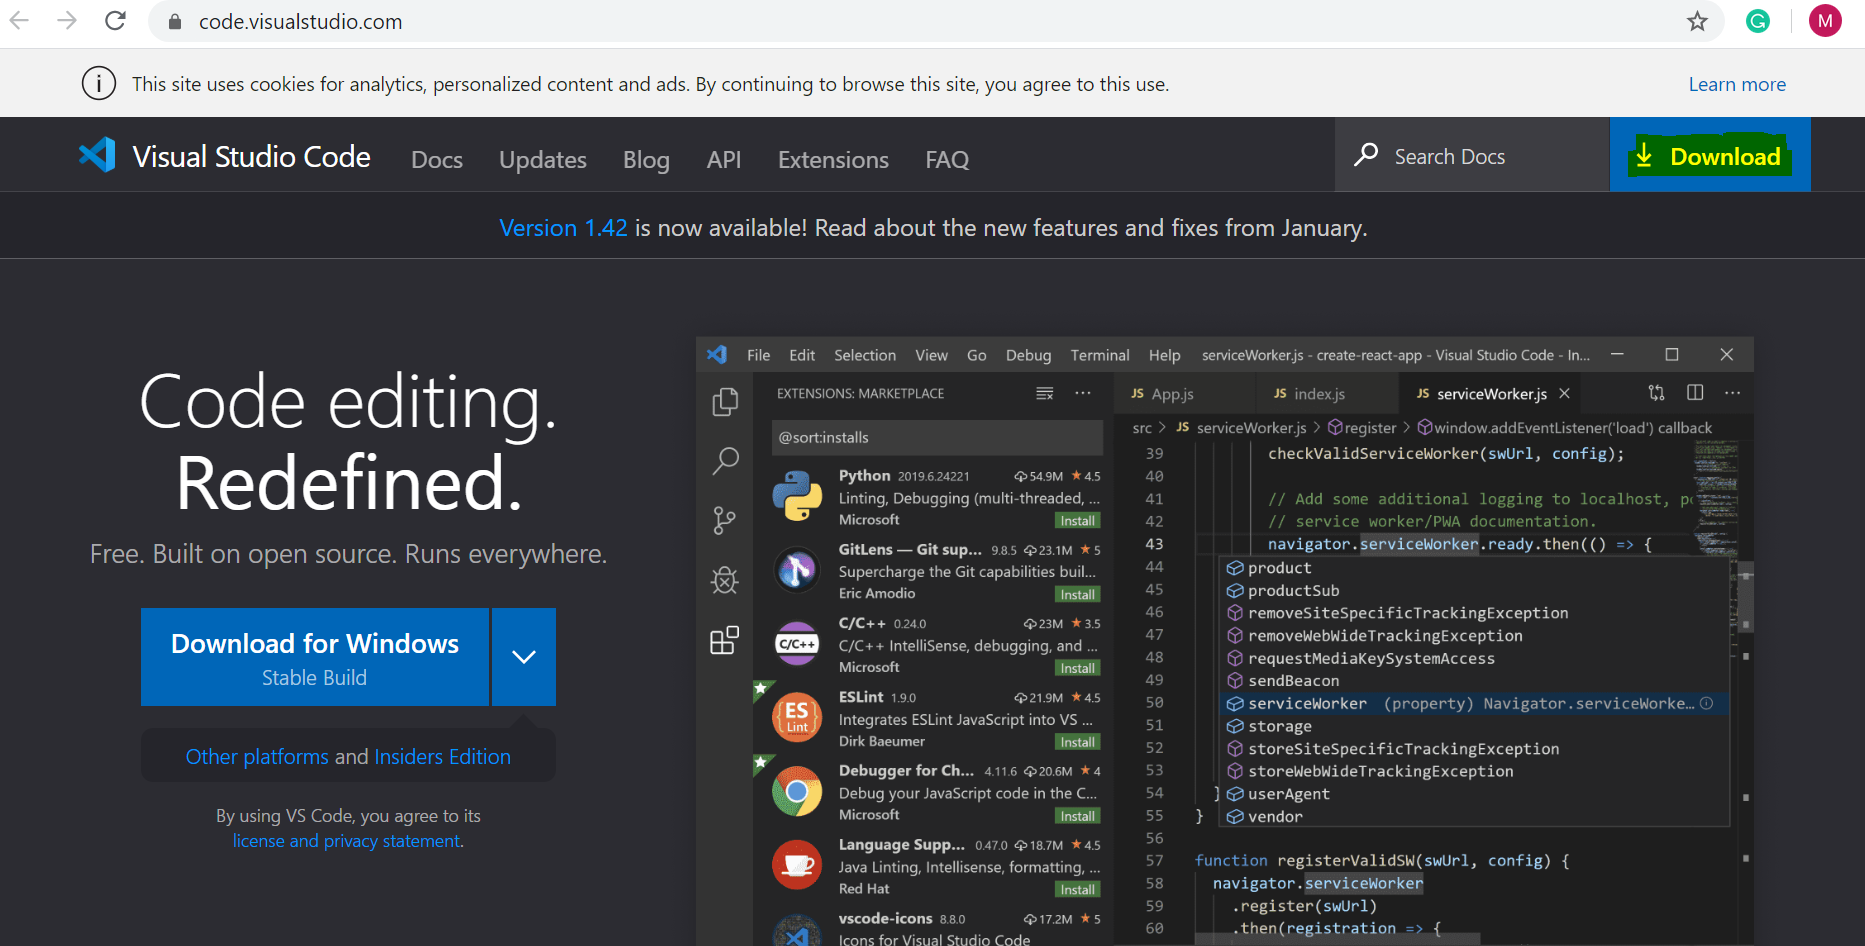The width and height of the screenshot is (1865, 946).
Task: Click the code minimap in editor
Action: [1716, 498]
